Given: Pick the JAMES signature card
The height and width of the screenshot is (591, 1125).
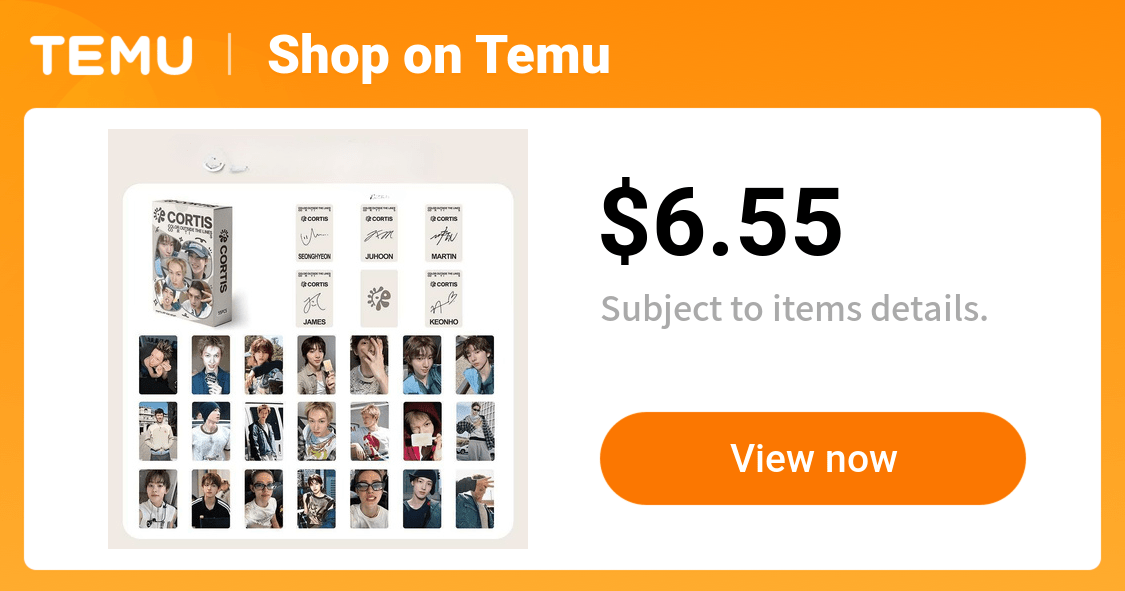Looking at the screenshot, I should point(314,298).
